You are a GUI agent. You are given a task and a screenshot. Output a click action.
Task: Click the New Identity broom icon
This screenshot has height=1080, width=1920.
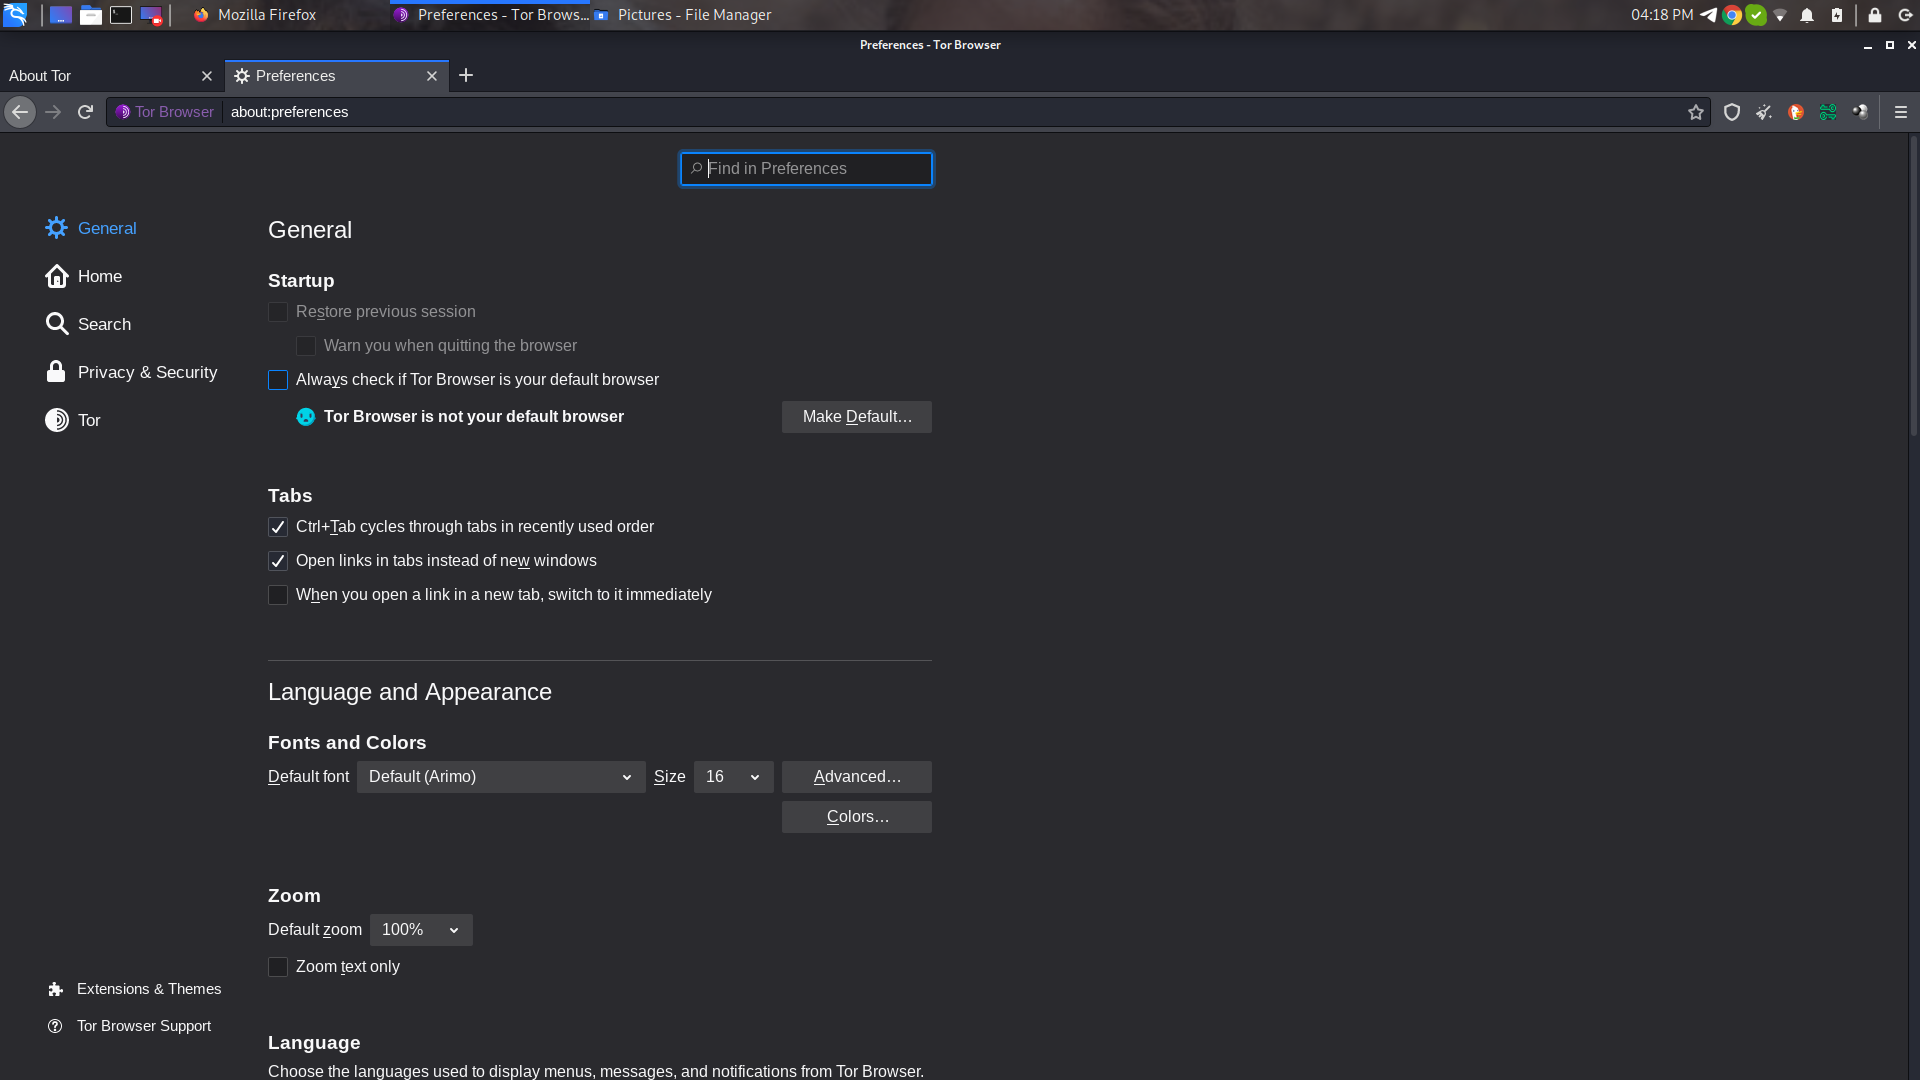pyautogui.click(x=1764, y=112)
